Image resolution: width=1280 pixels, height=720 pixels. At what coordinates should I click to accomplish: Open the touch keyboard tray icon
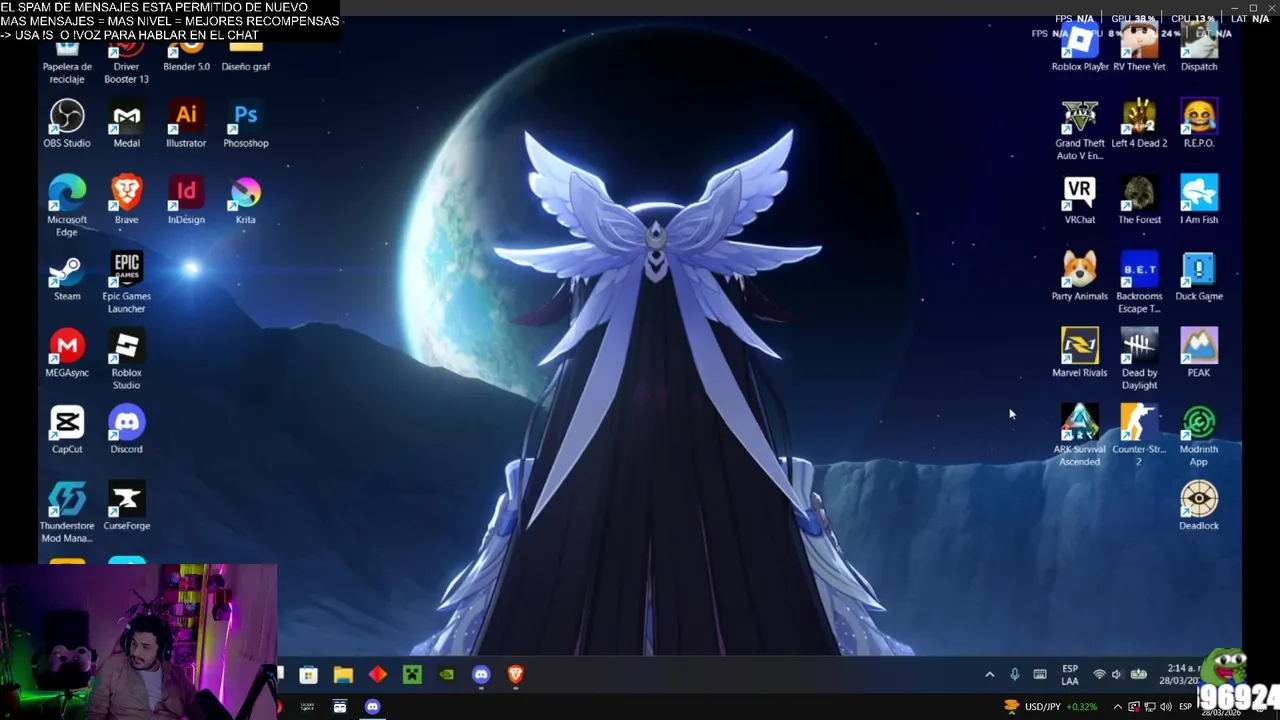click(1040, 675)
